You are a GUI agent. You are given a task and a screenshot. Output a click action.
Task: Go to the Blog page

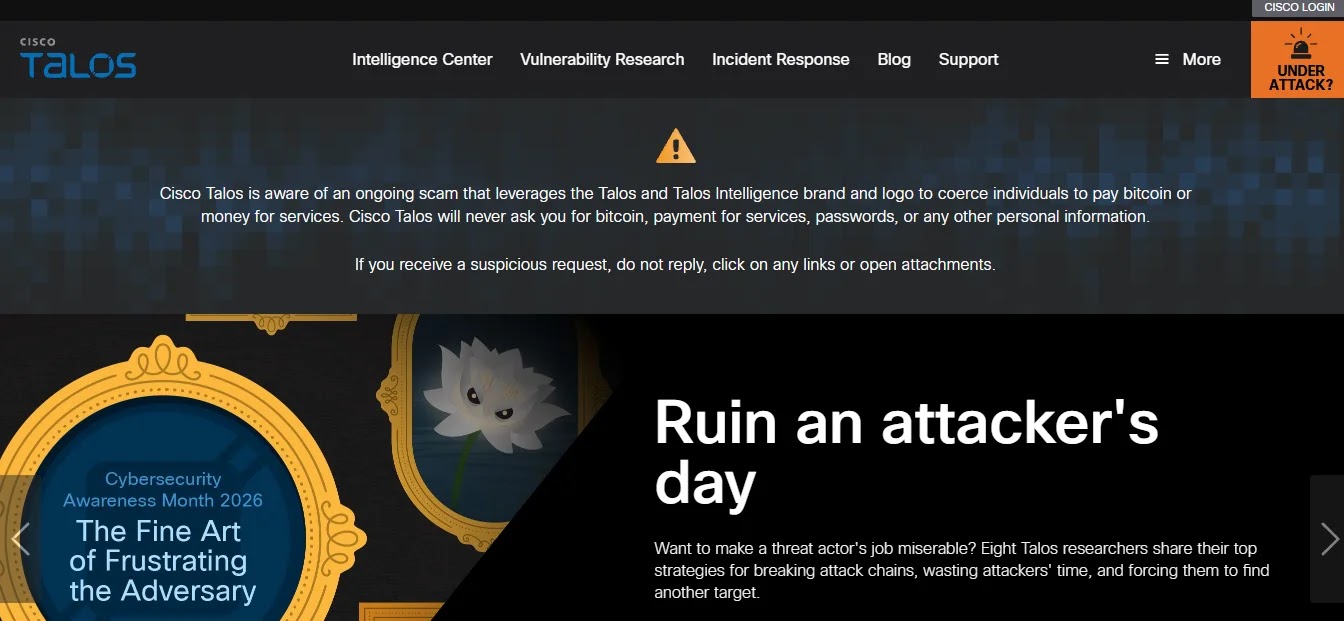[894, 60]
